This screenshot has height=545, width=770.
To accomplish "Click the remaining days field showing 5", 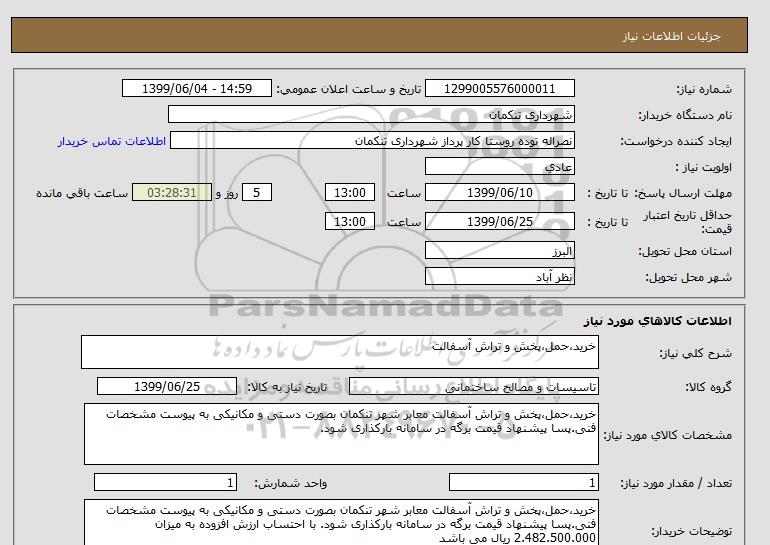I will pyautogui.click(x=257, y=192).
